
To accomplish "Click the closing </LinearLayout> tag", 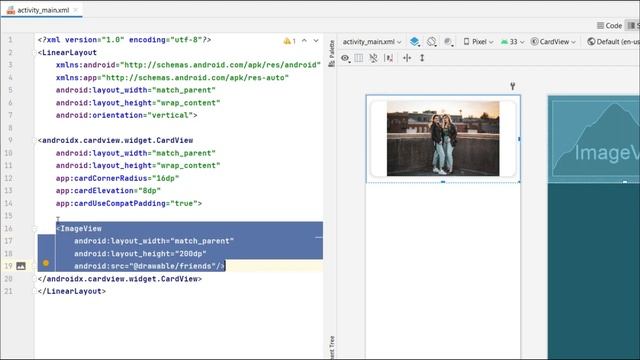I will click(72, 291).
